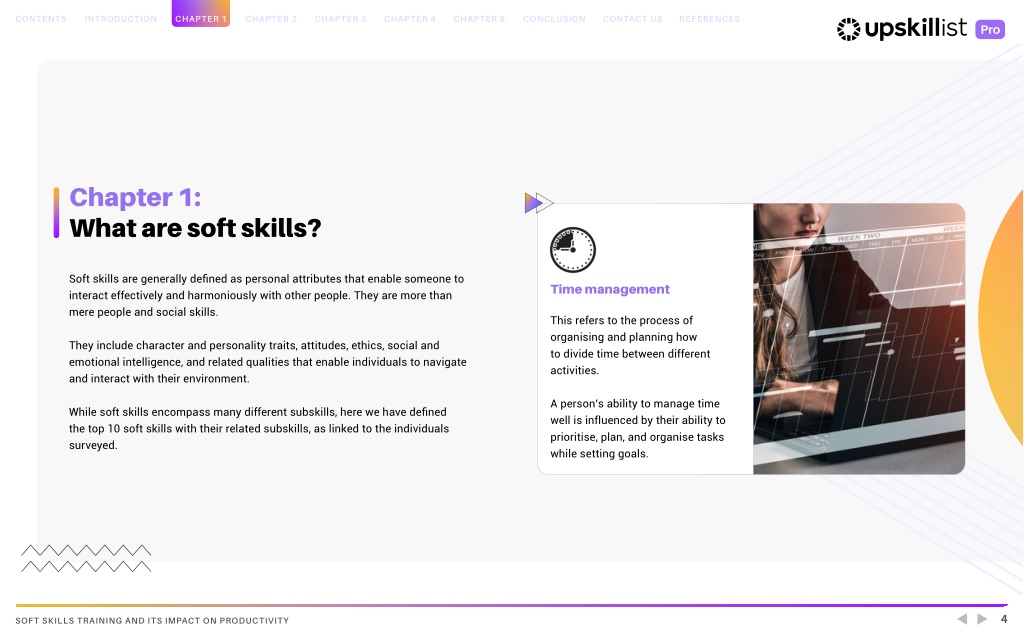Click the purple play arrow on the card
This screenshot has height=639, width=1024.
pyautogui.click(x=534, y=203)
